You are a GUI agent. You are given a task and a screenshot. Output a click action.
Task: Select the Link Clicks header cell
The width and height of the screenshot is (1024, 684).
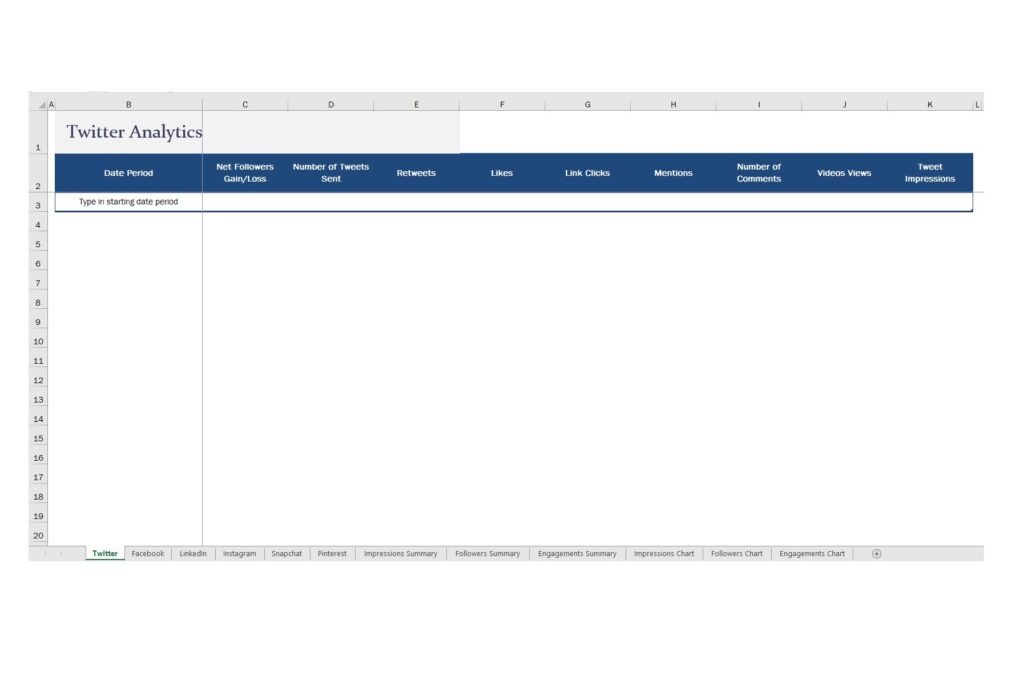587,173
